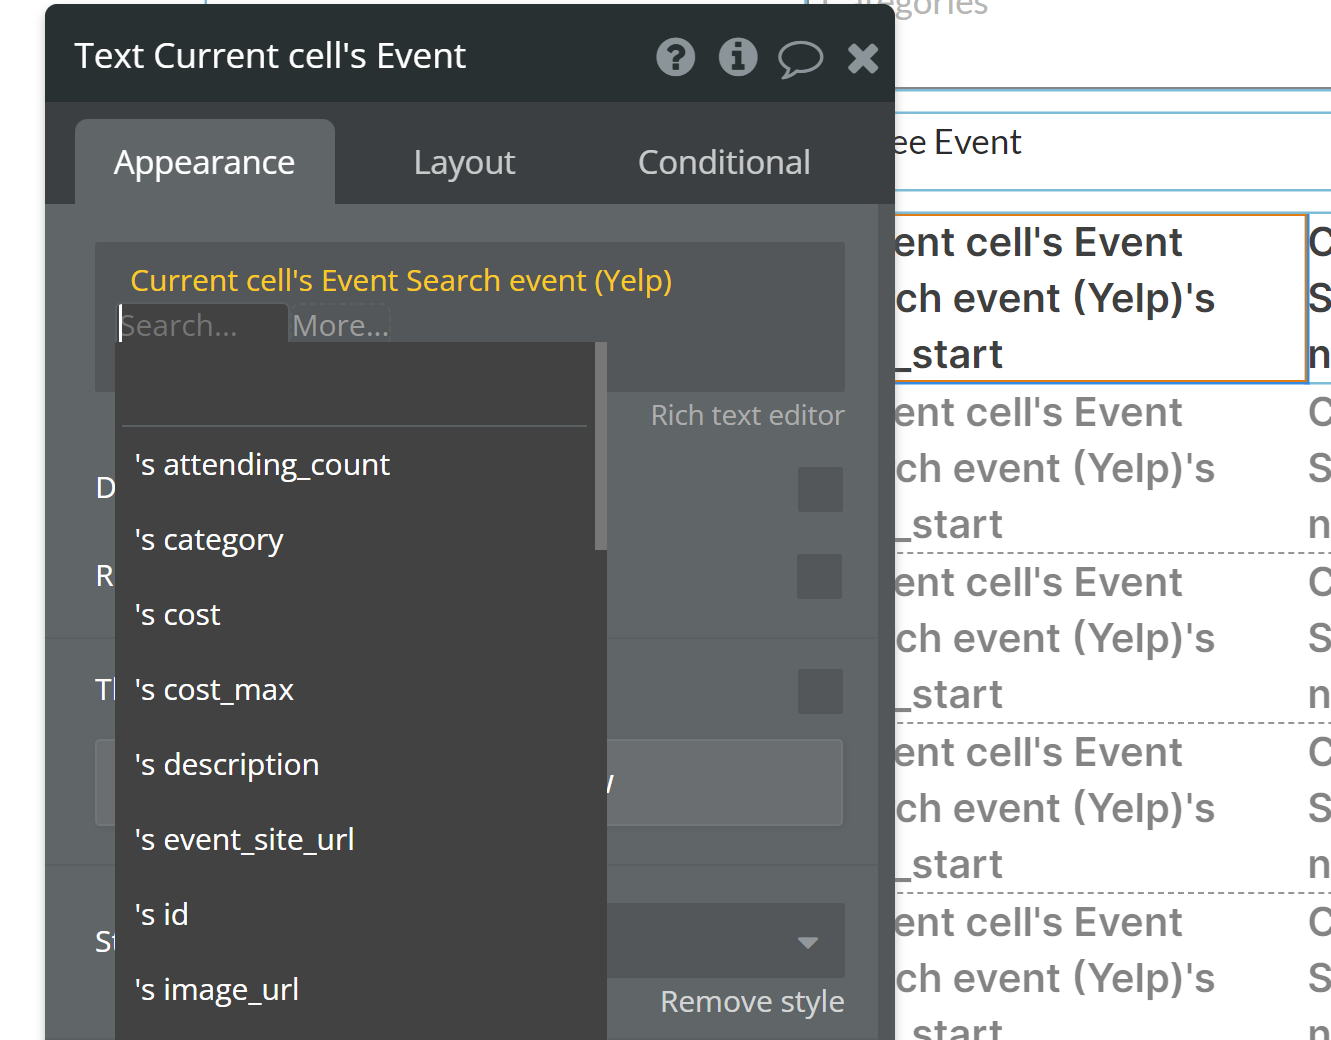1331x1040 pixels.
Task: Click the Search input field
Action: tap(200, 326)
